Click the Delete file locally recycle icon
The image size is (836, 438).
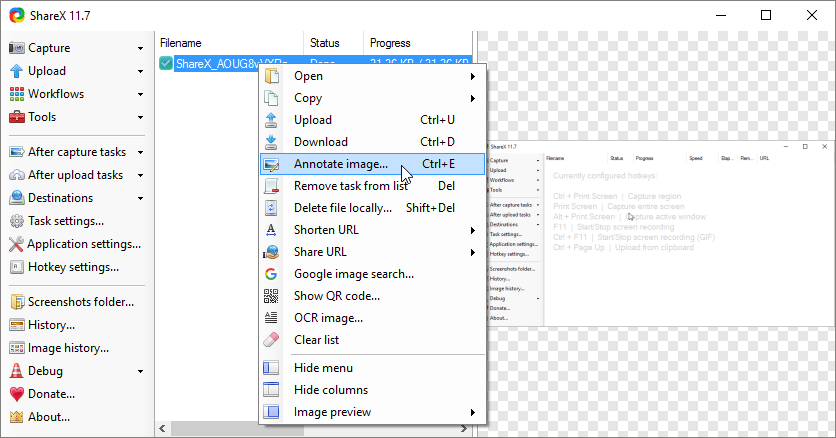click(271, 208)
